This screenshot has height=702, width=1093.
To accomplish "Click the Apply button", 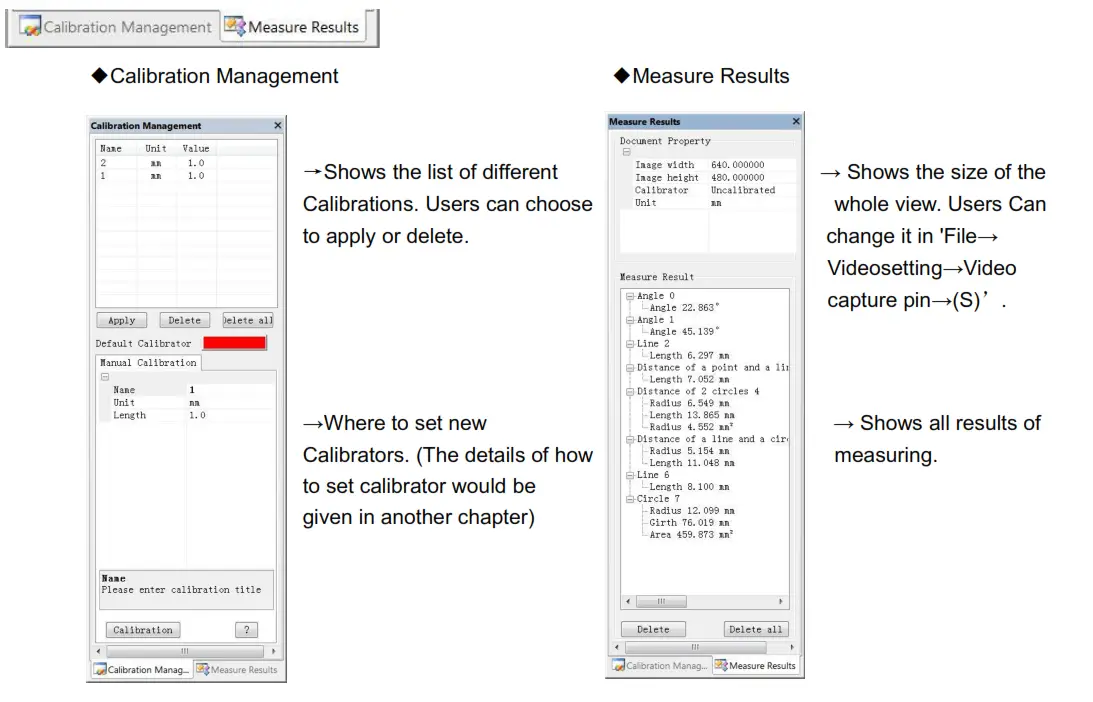I will (x=122, y=320).
